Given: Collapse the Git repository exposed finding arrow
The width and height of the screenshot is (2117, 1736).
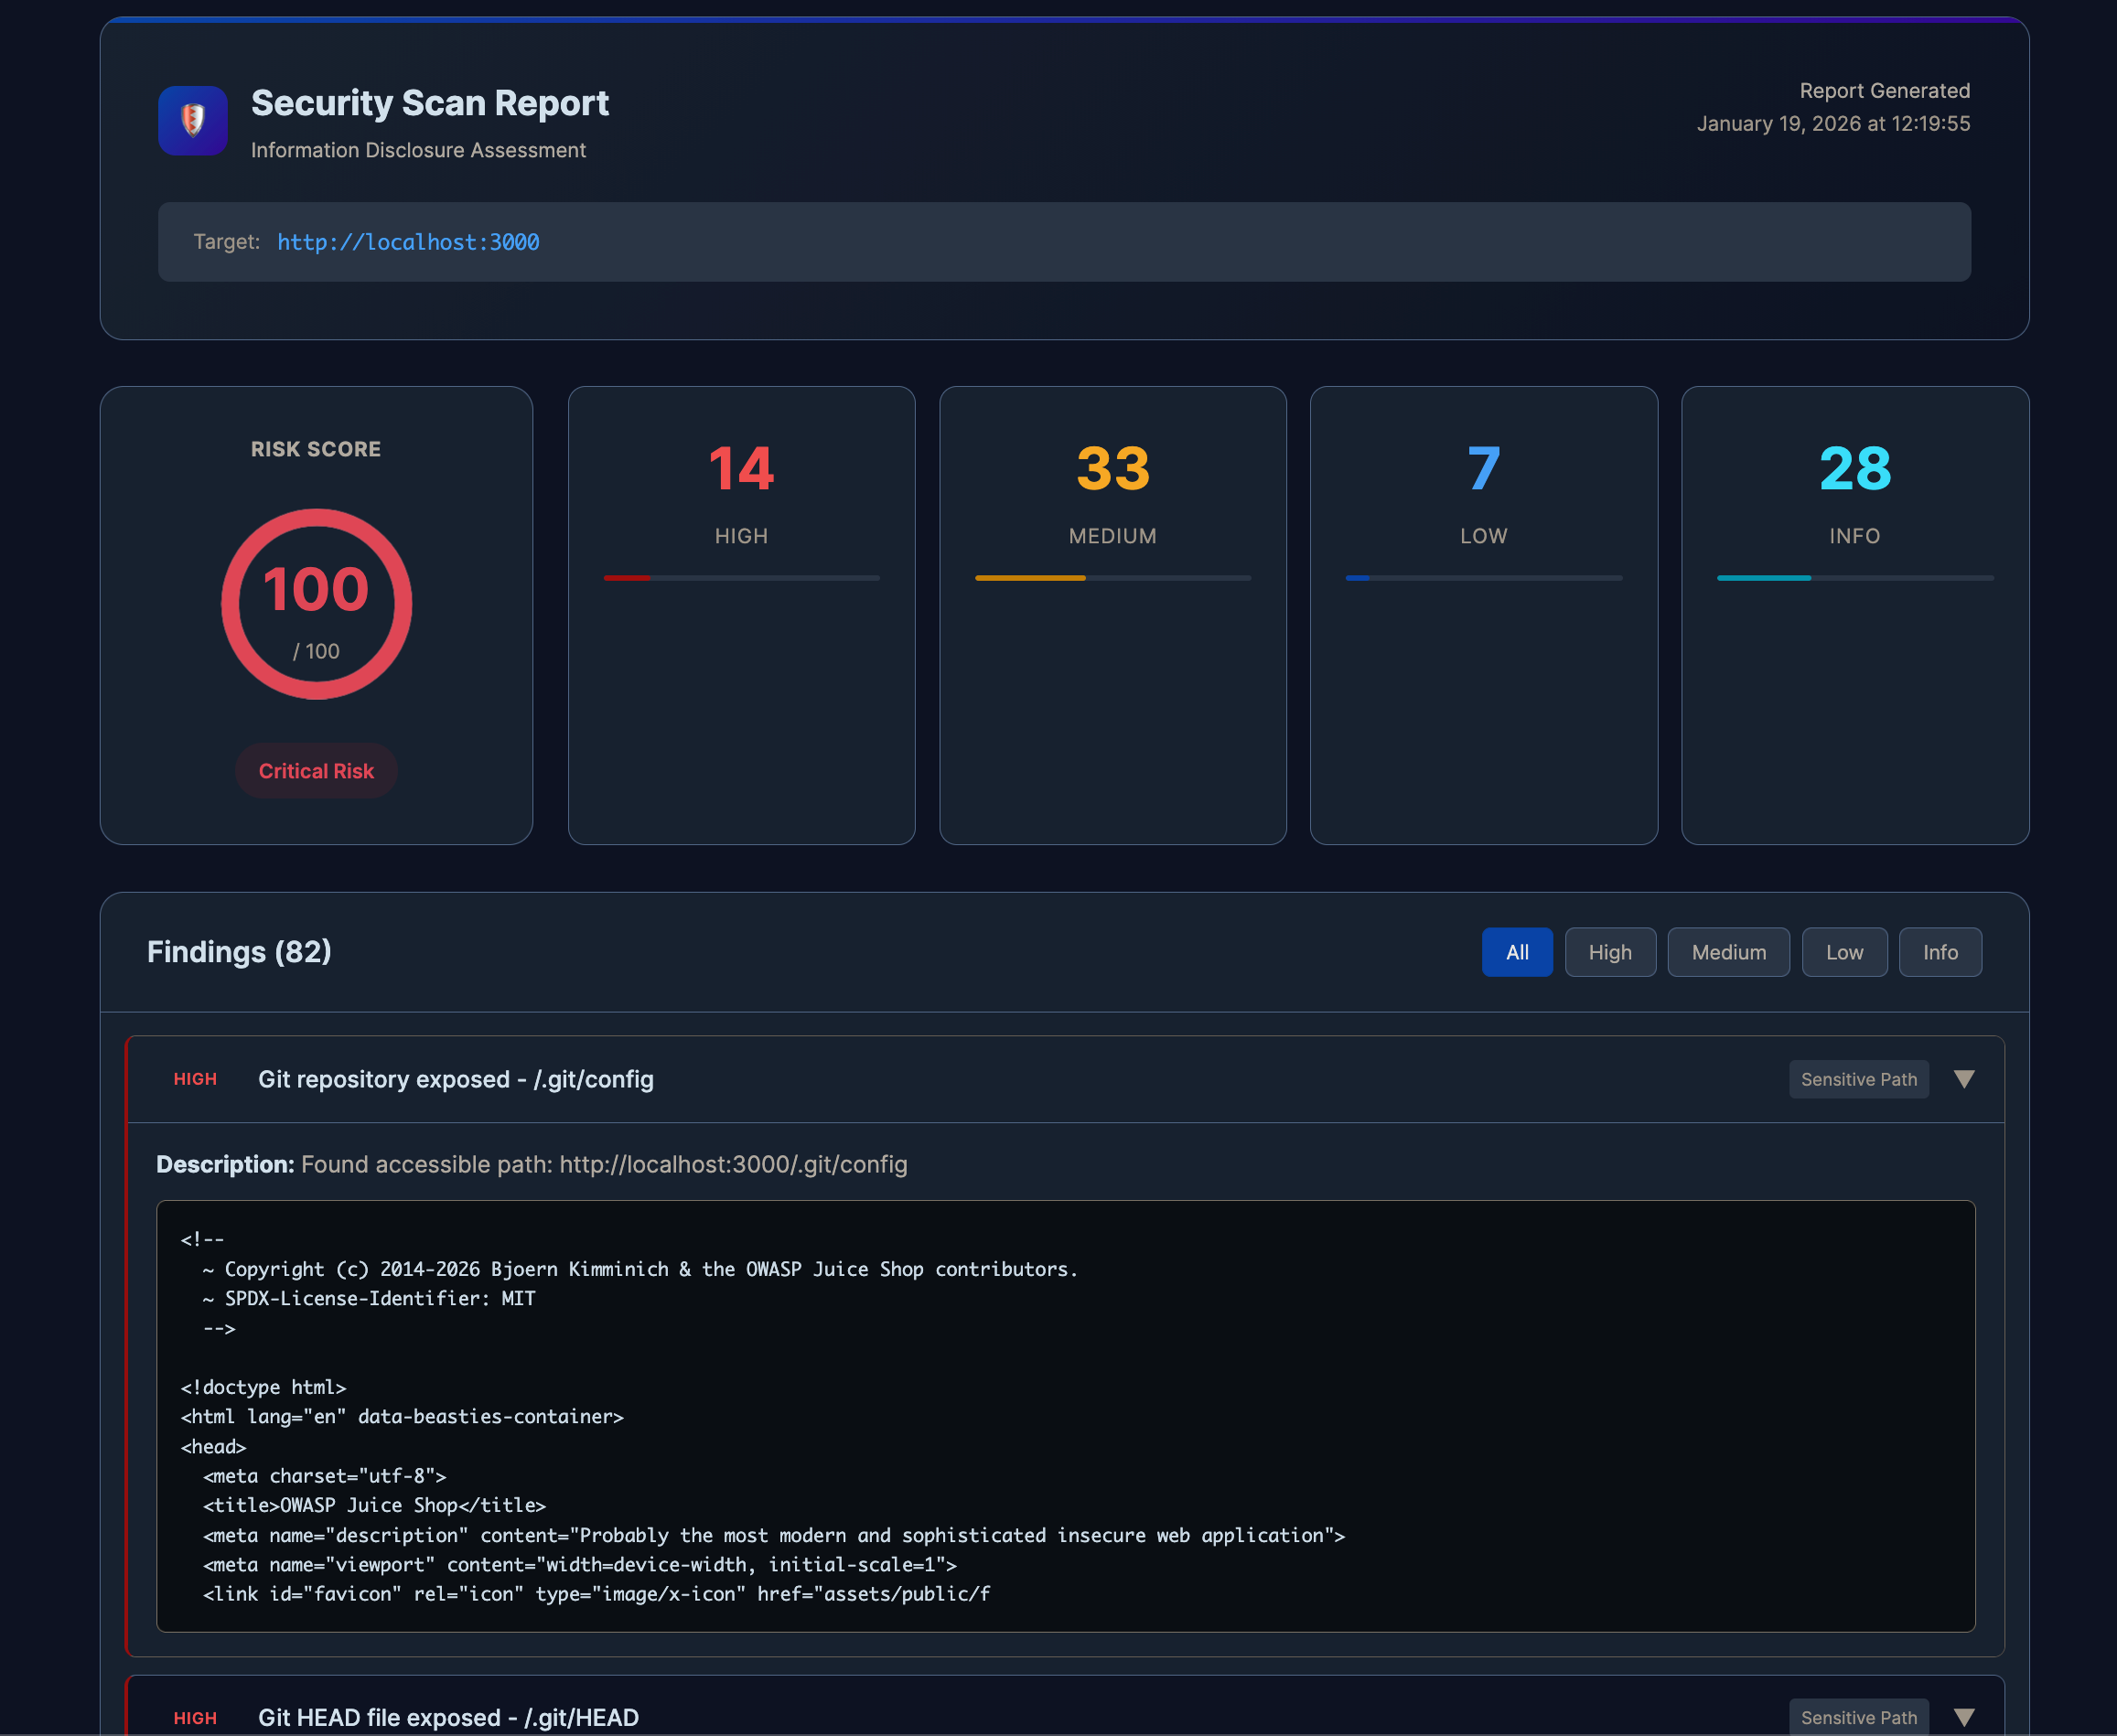Looking at the screenshot, I should click(x=1963, y=1079).
